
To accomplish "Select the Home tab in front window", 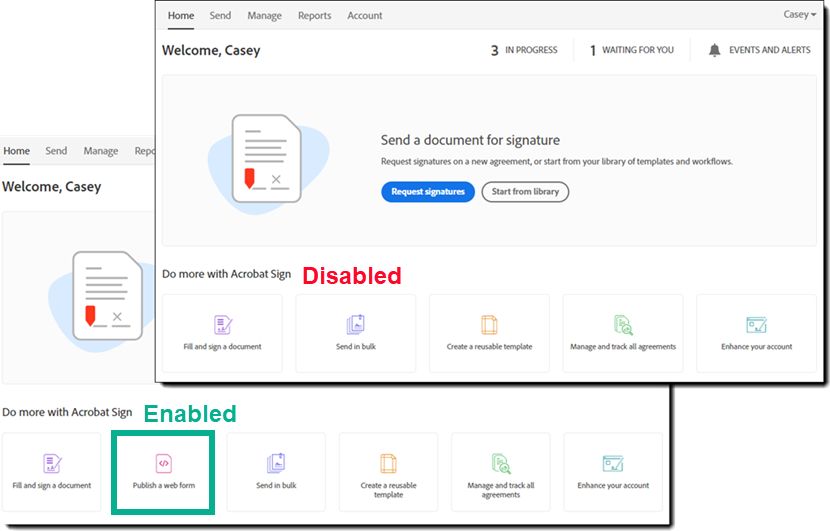I will click(x=181, y=16).
